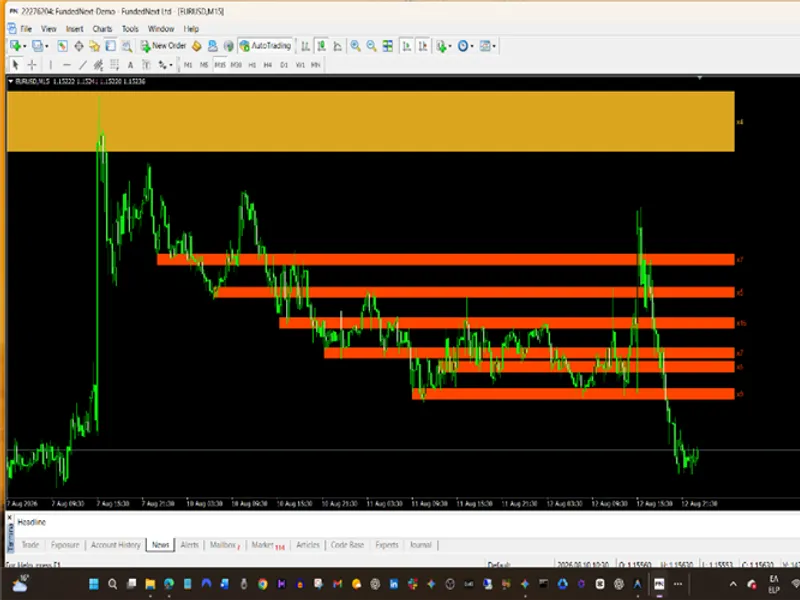Open the Windows Start menu
The image size is (800, 600).
coord(94,584)
